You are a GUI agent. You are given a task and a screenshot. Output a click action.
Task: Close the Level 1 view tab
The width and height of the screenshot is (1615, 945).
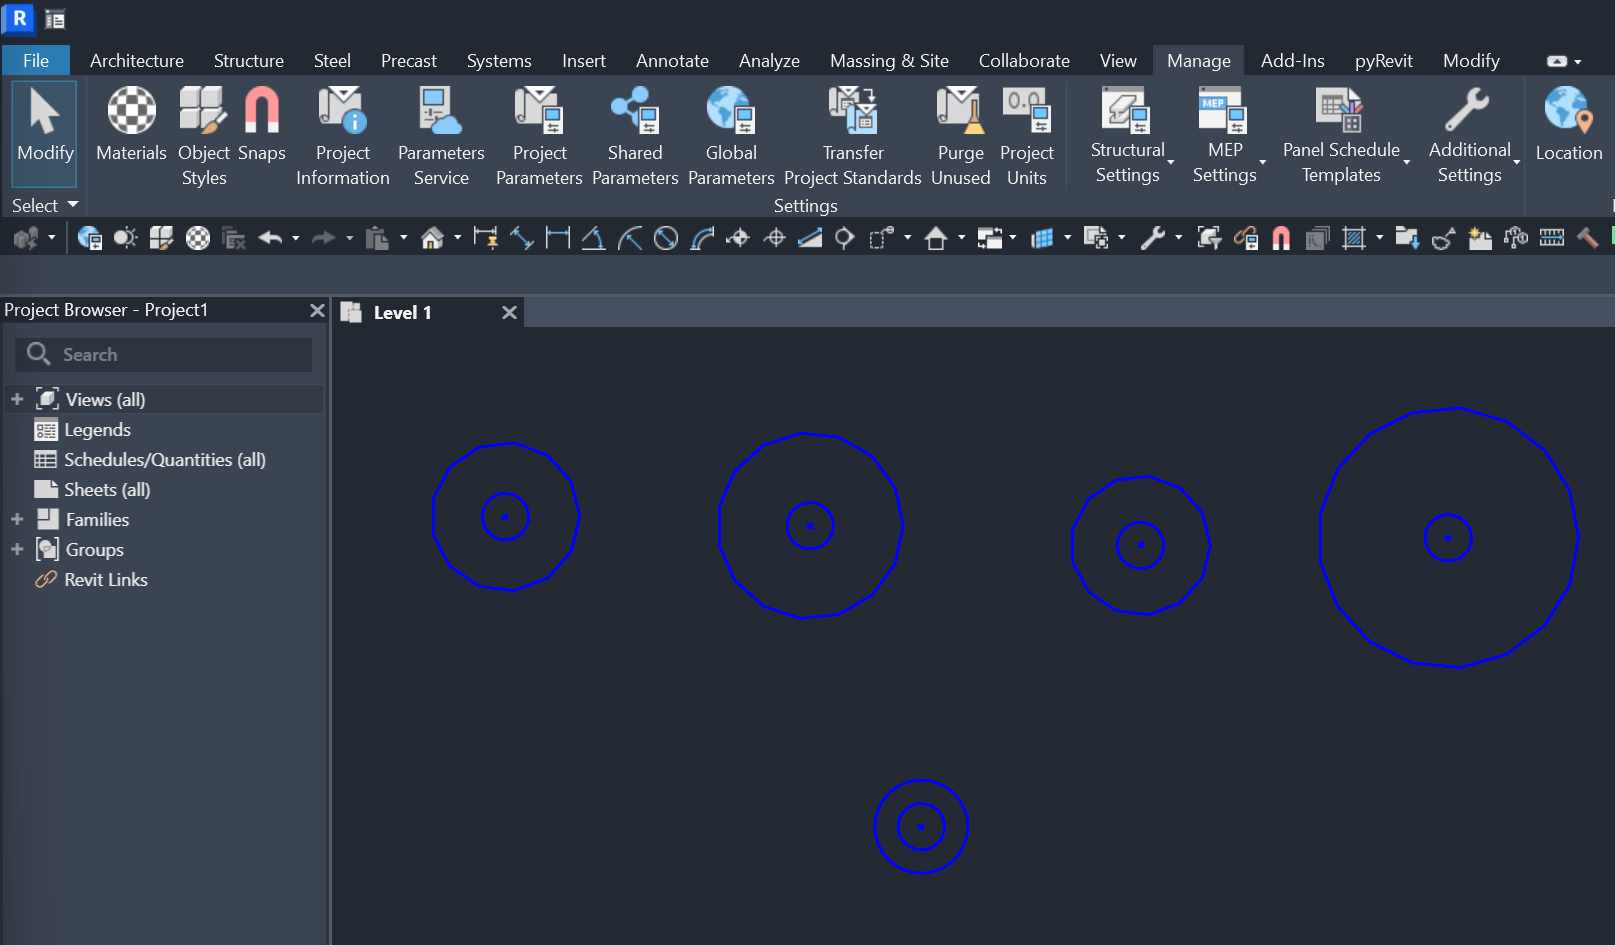509,312
